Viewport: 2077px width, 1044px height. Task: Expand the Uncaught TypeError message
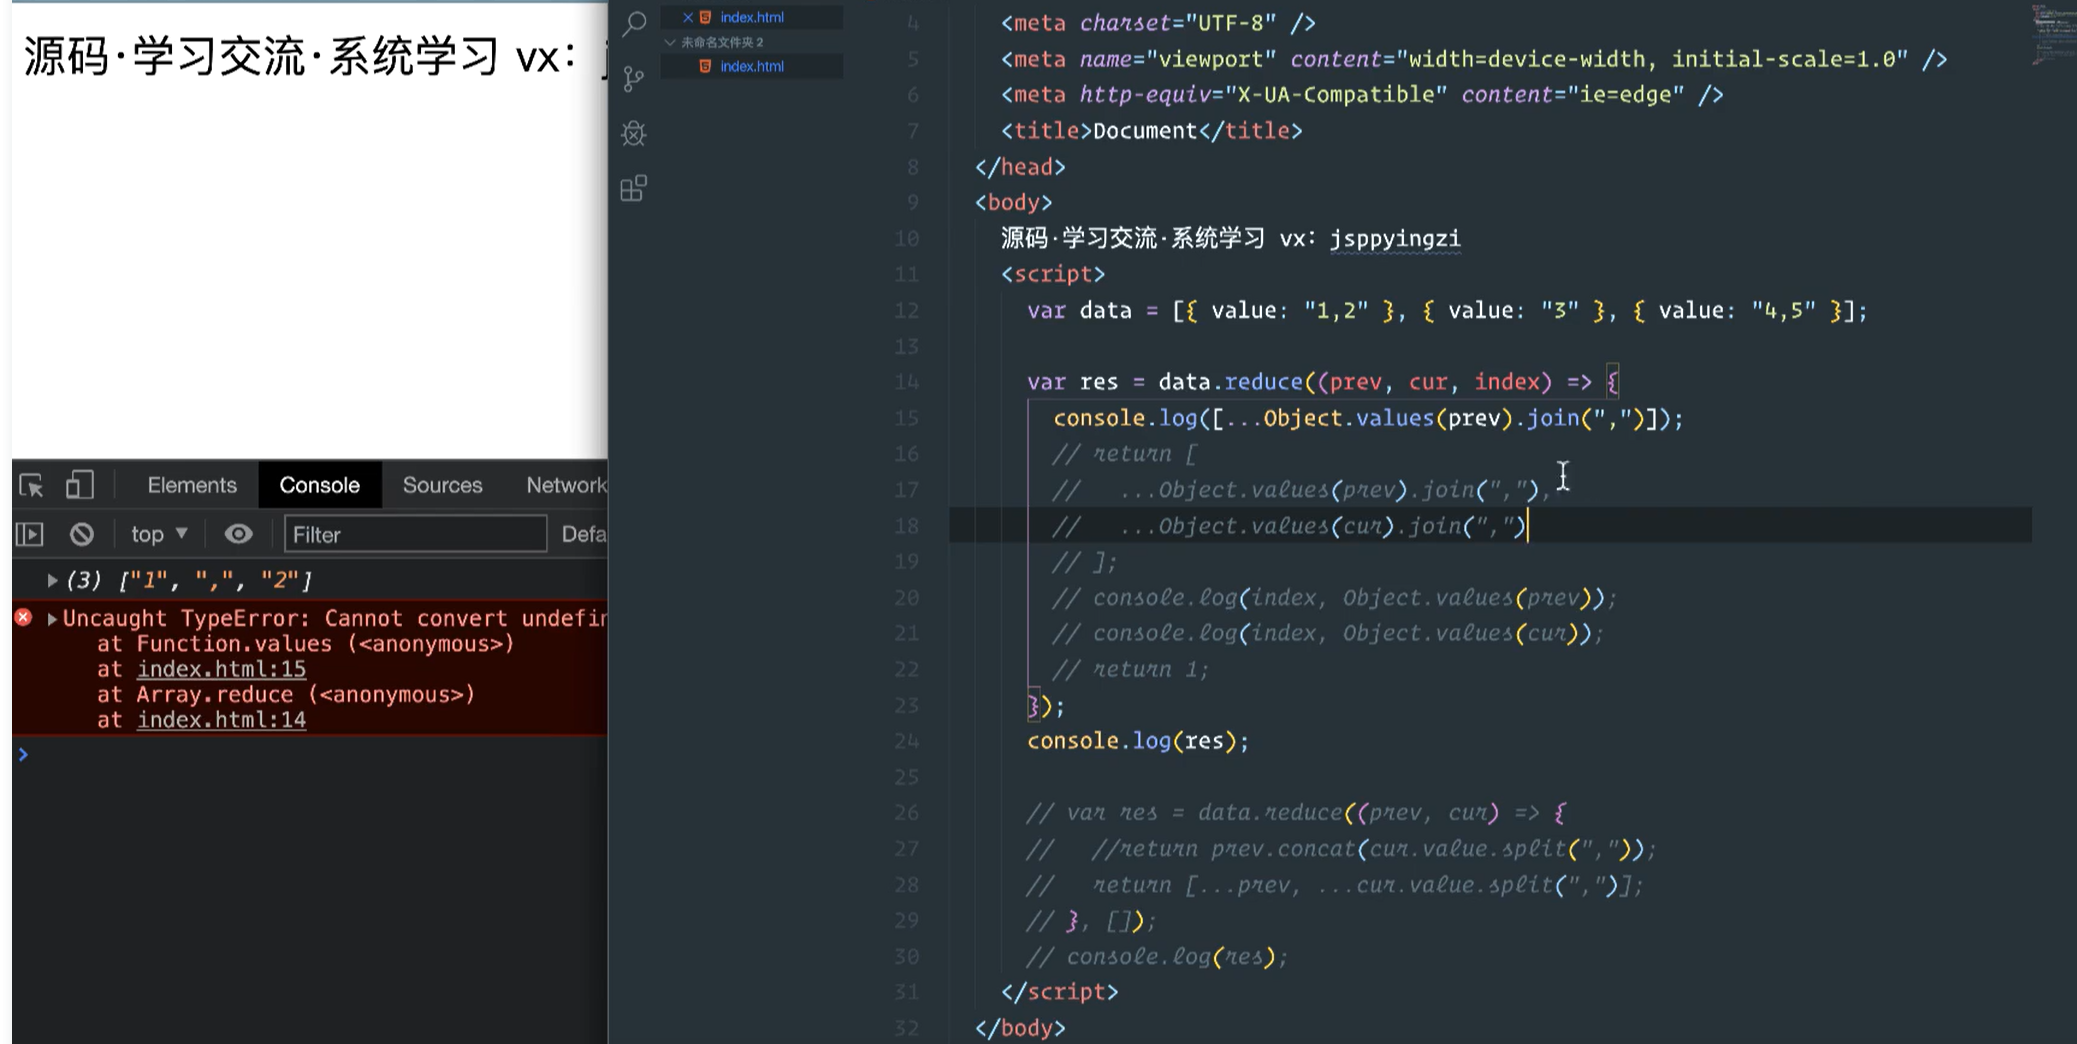pyautogui.click(x=52, y=619)
